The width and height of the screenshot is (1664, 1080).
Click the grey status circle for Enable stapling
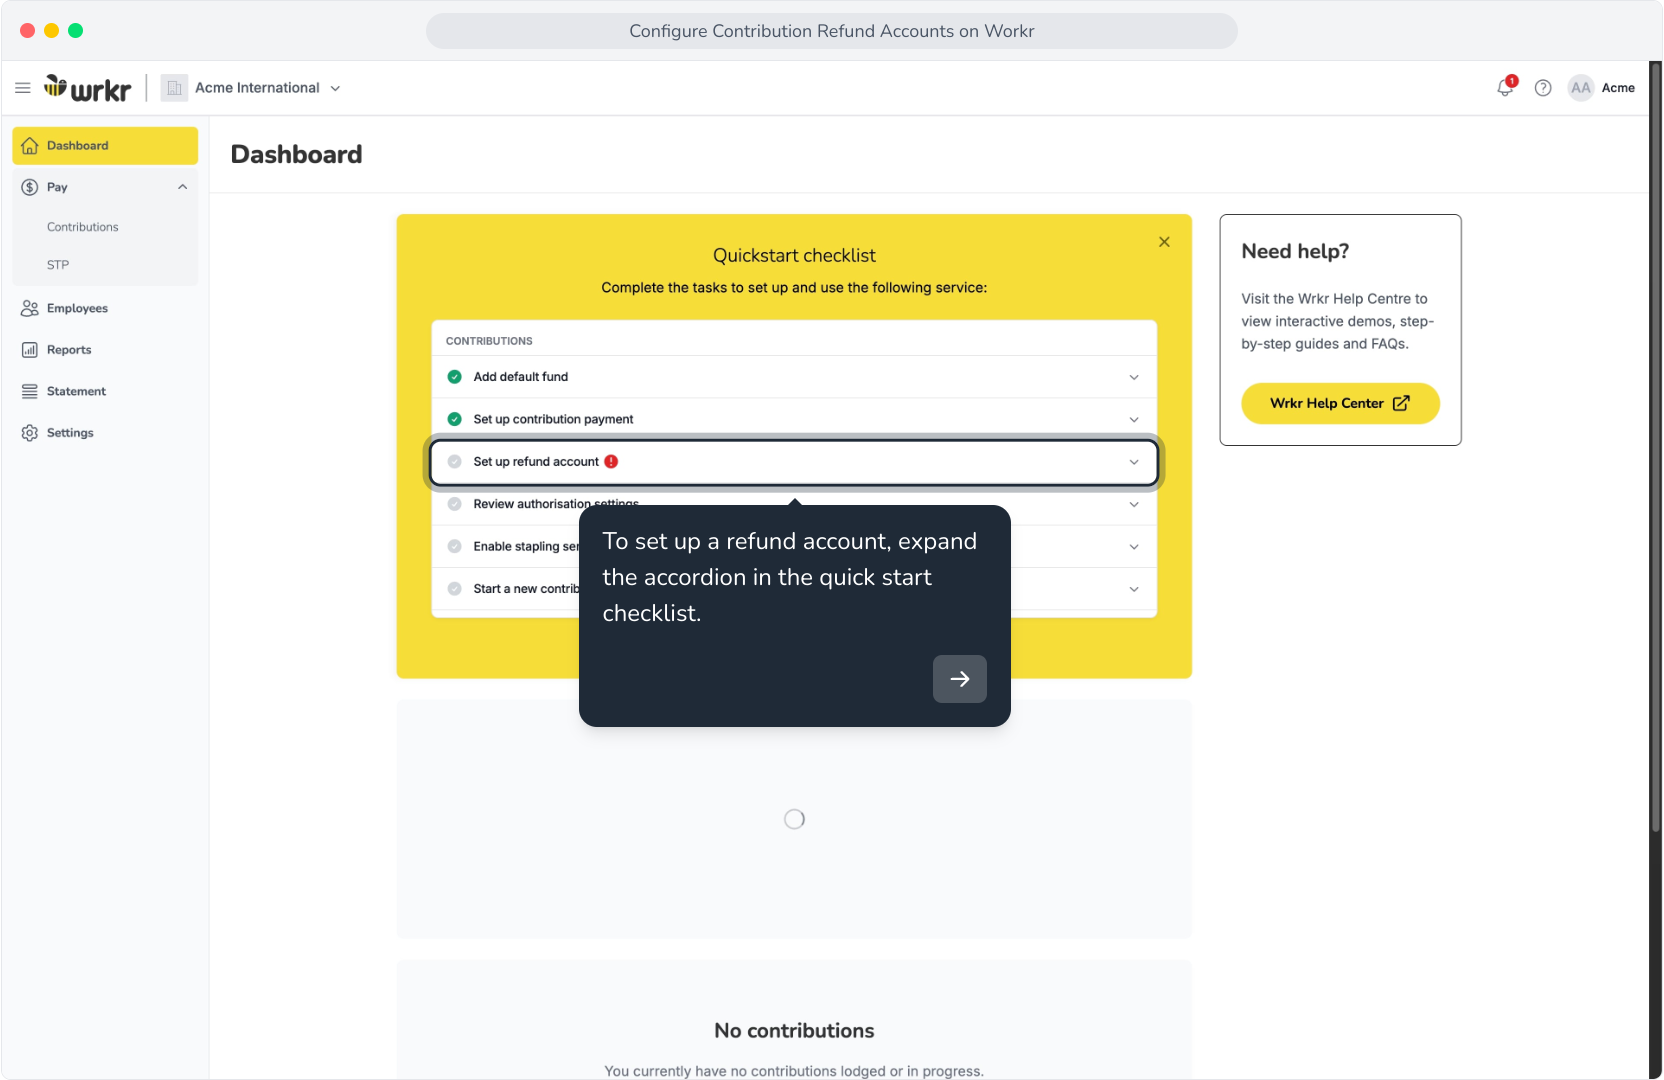pyautogui.click(x=454, y=547)
